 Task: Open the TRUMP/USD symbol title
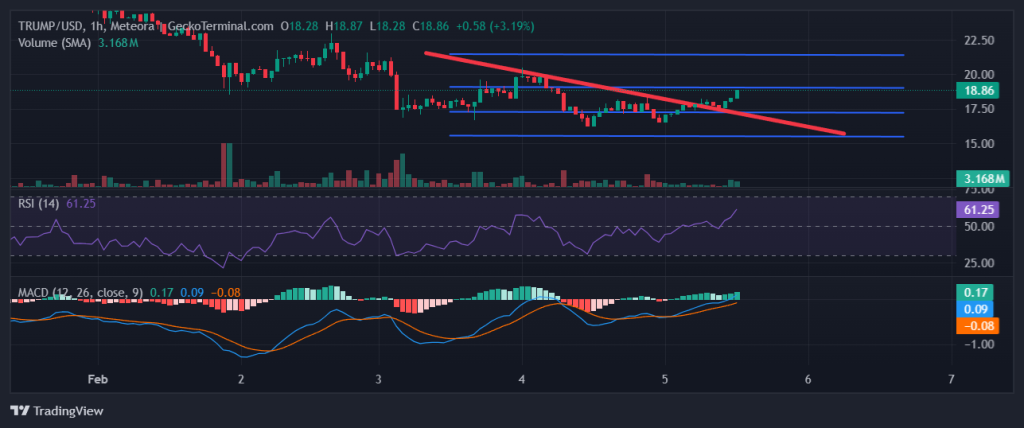(x=51, y=26)
